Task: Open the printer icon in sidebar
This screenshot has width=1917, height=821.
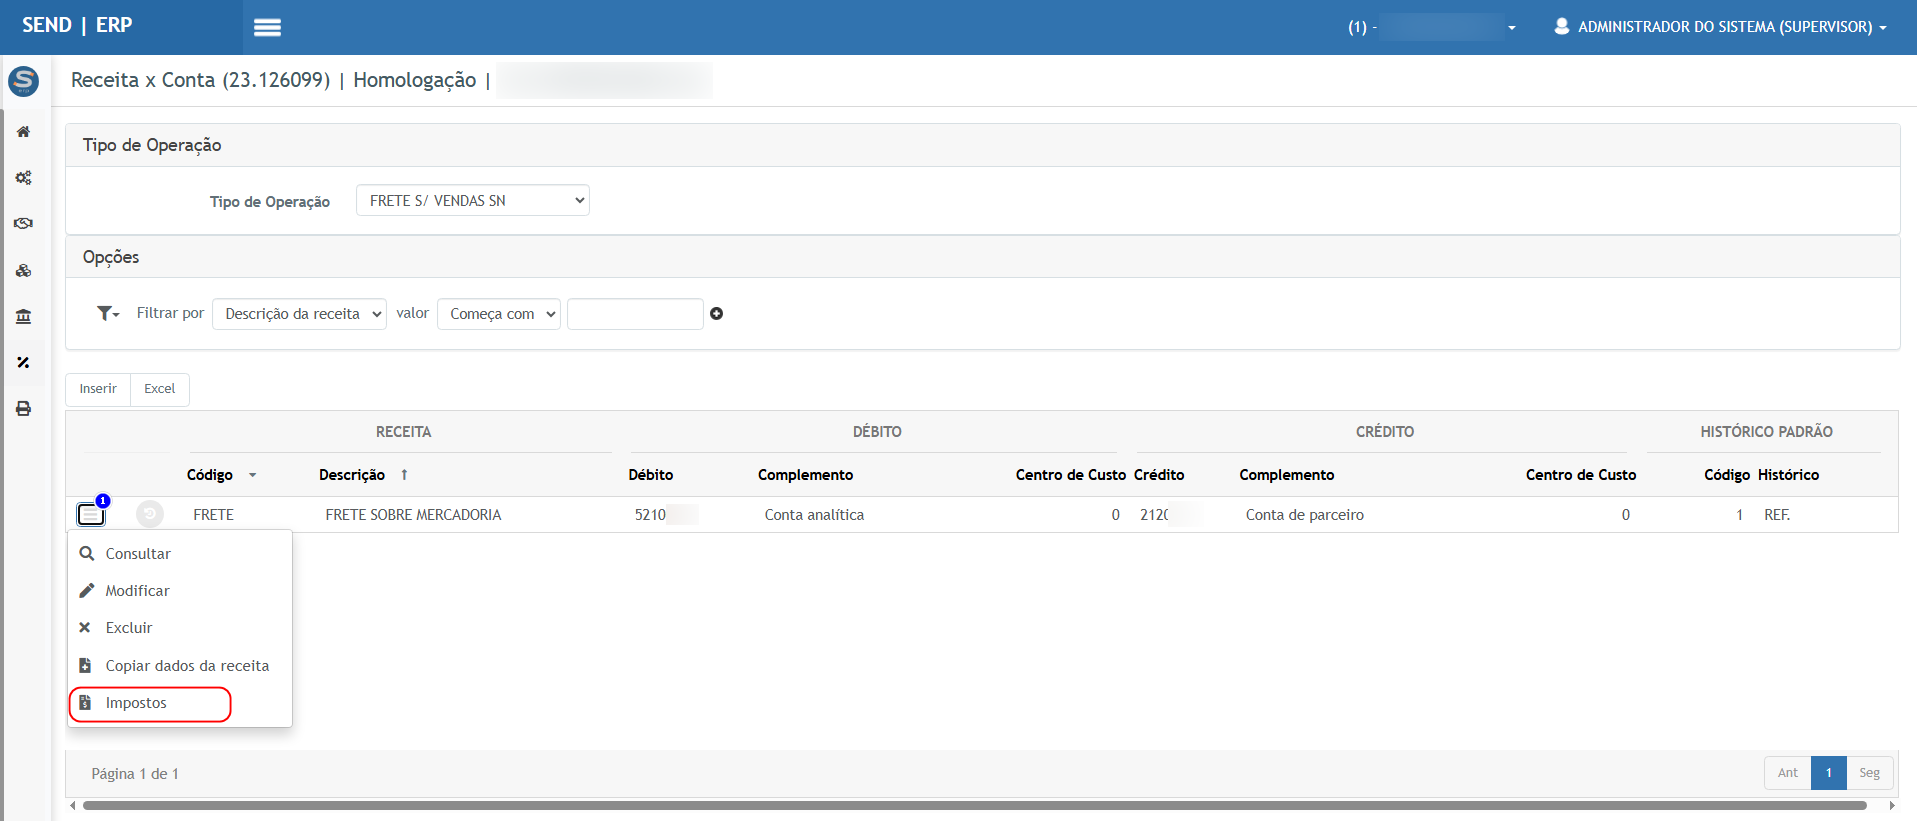Action: click(x=23, y=409)
